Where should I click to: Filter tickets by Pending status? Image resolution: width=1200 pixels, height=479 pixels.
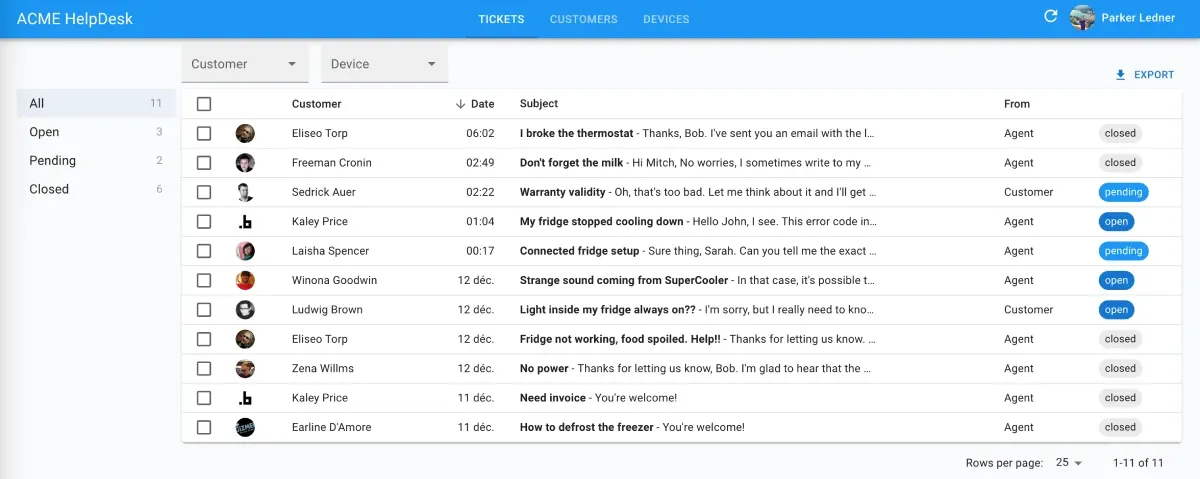point(53,161)
